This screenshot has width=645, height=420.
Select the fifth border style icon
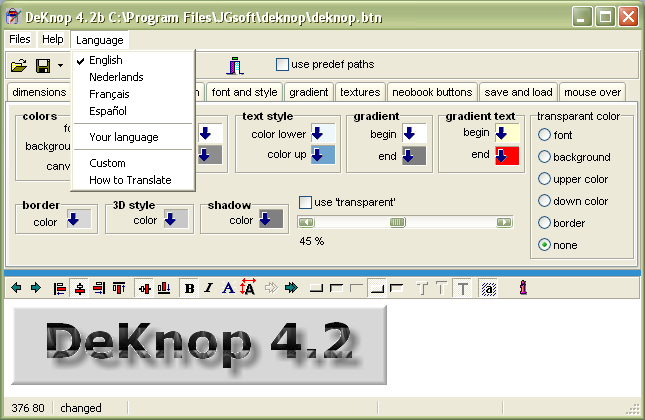pos(396,288)
